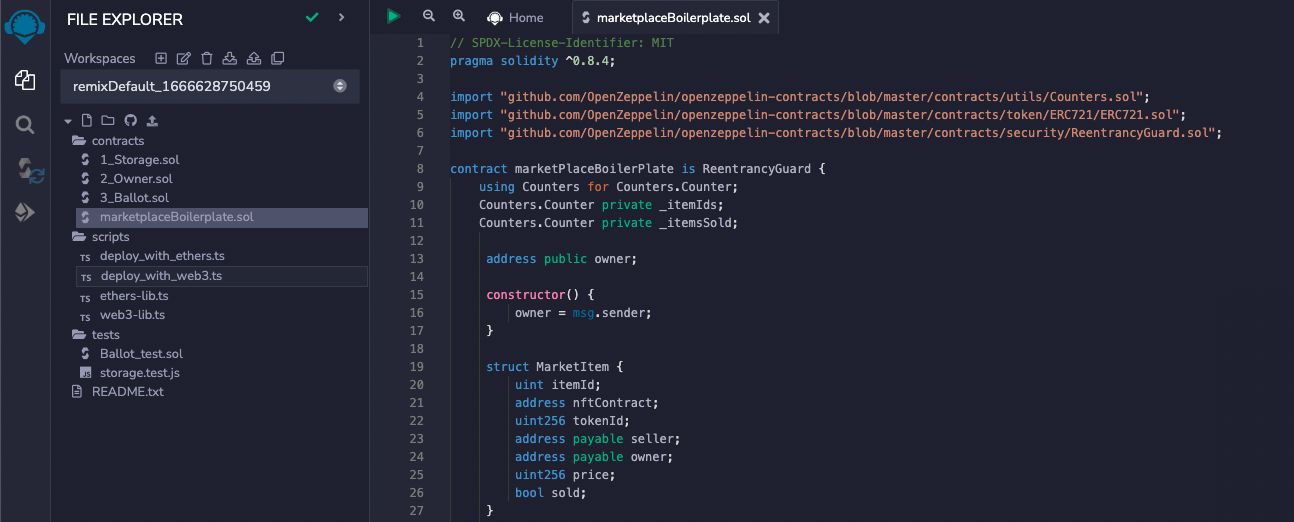Zoom out the editor font
Viewport: 1294px width, 522px height.
tap(429, 16)
